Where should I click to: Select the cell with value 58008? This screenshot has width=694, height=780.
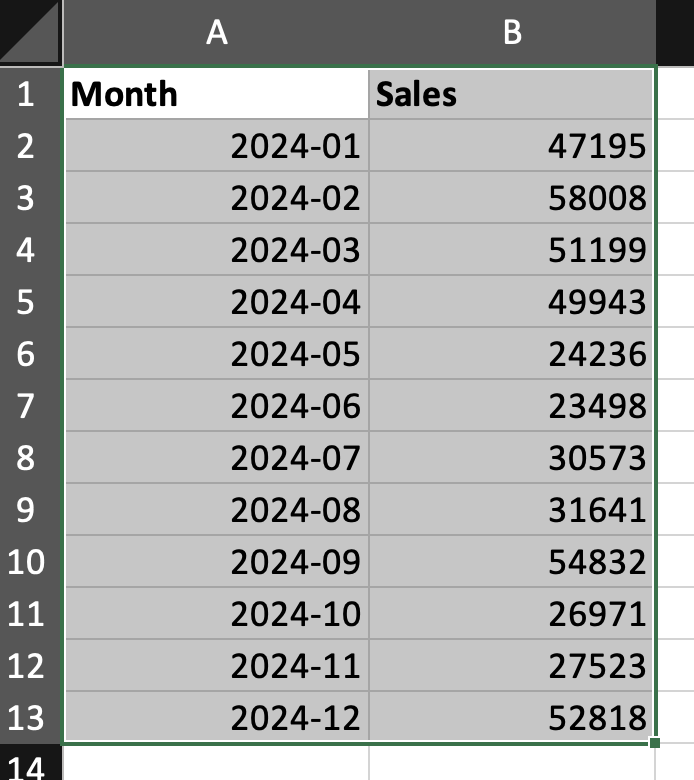(x=512, y=198)
